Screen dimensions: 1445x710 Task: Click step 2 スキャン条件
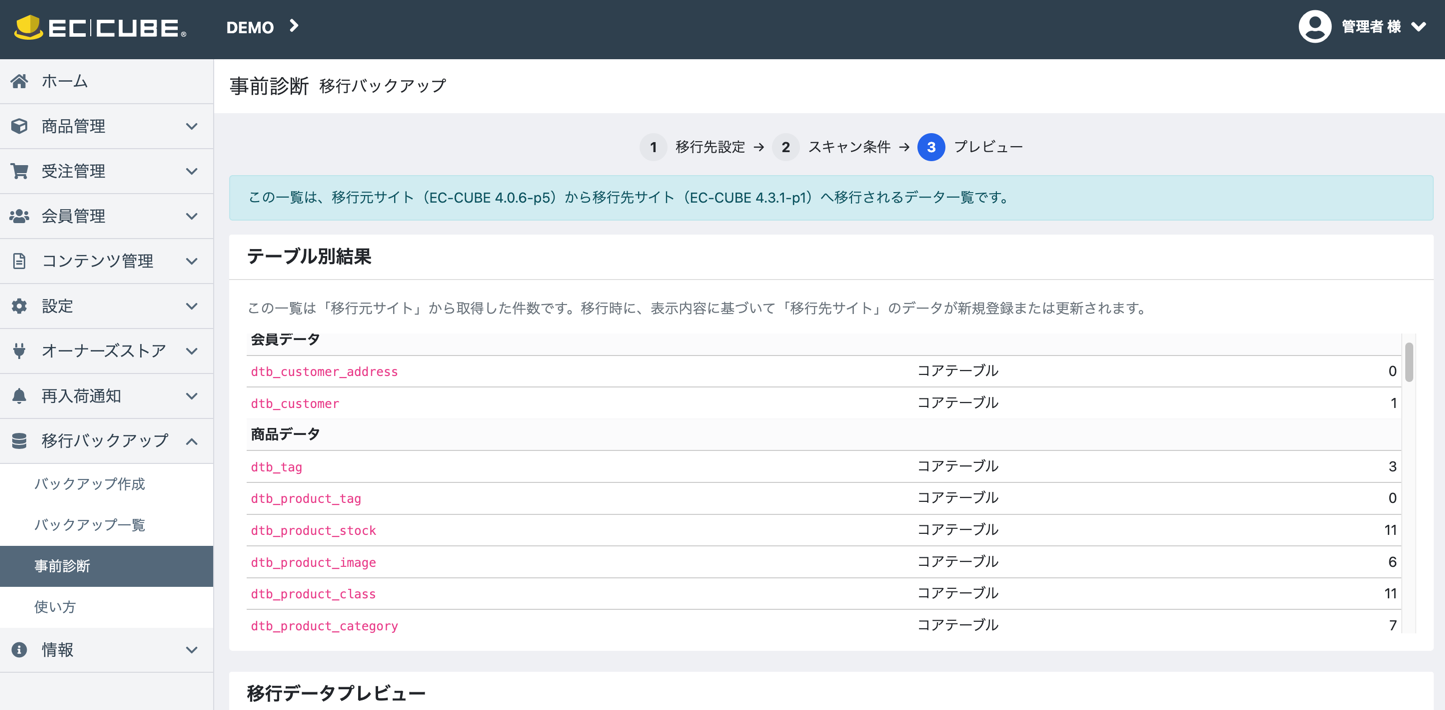[x=832, y=147]
